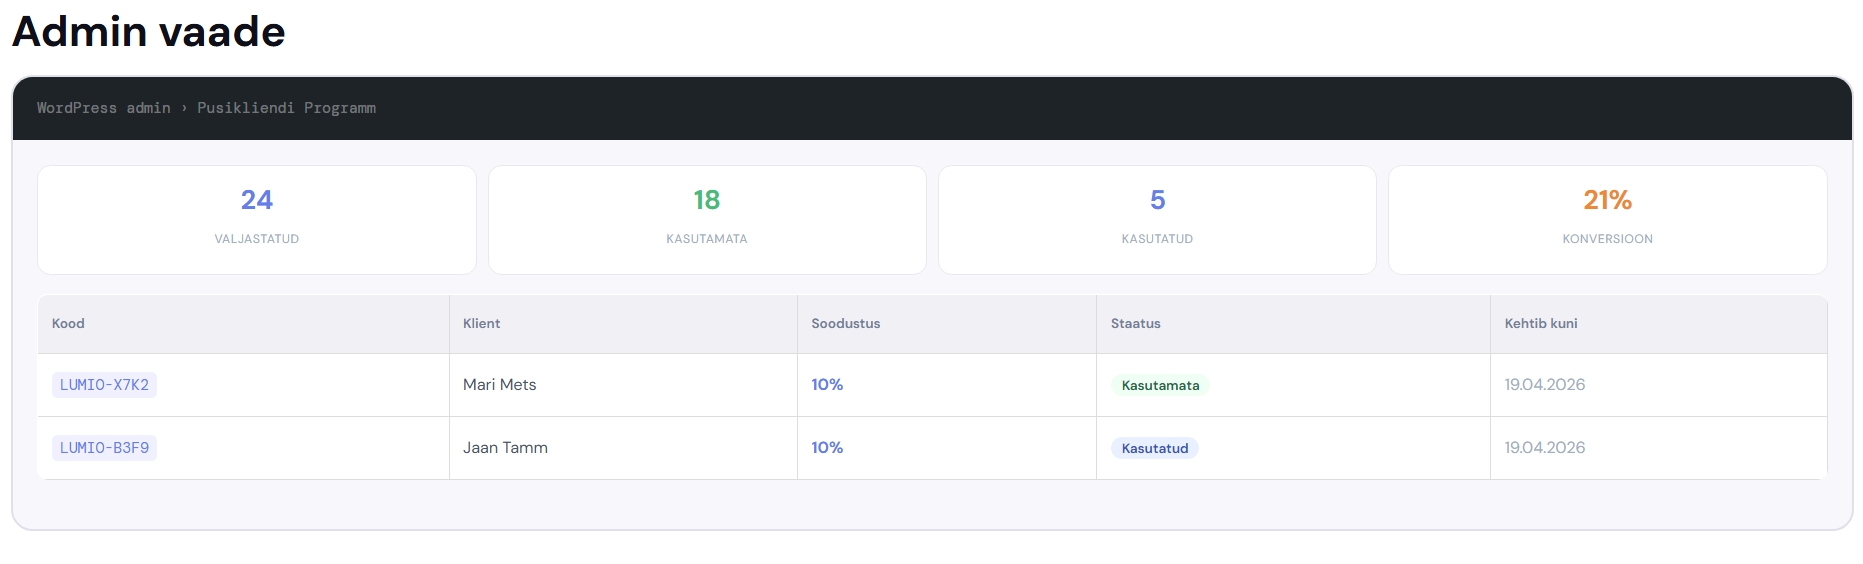
Task: Select the Kasutamata 18 stat card
Action: pyautogui.click(x=707, y=220)
